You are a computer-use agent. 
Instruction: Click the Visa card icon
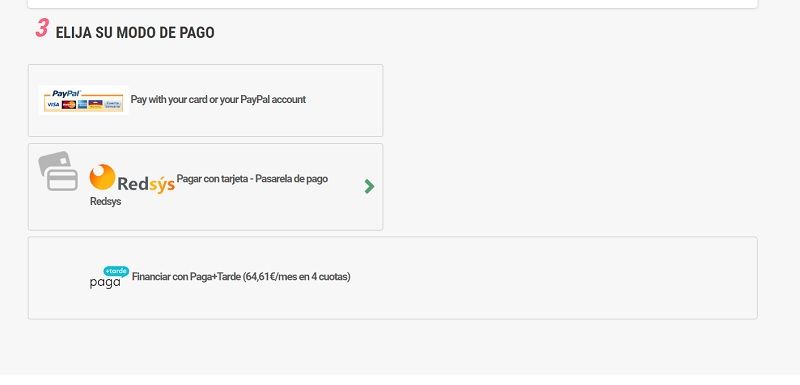tap(54, 105)
